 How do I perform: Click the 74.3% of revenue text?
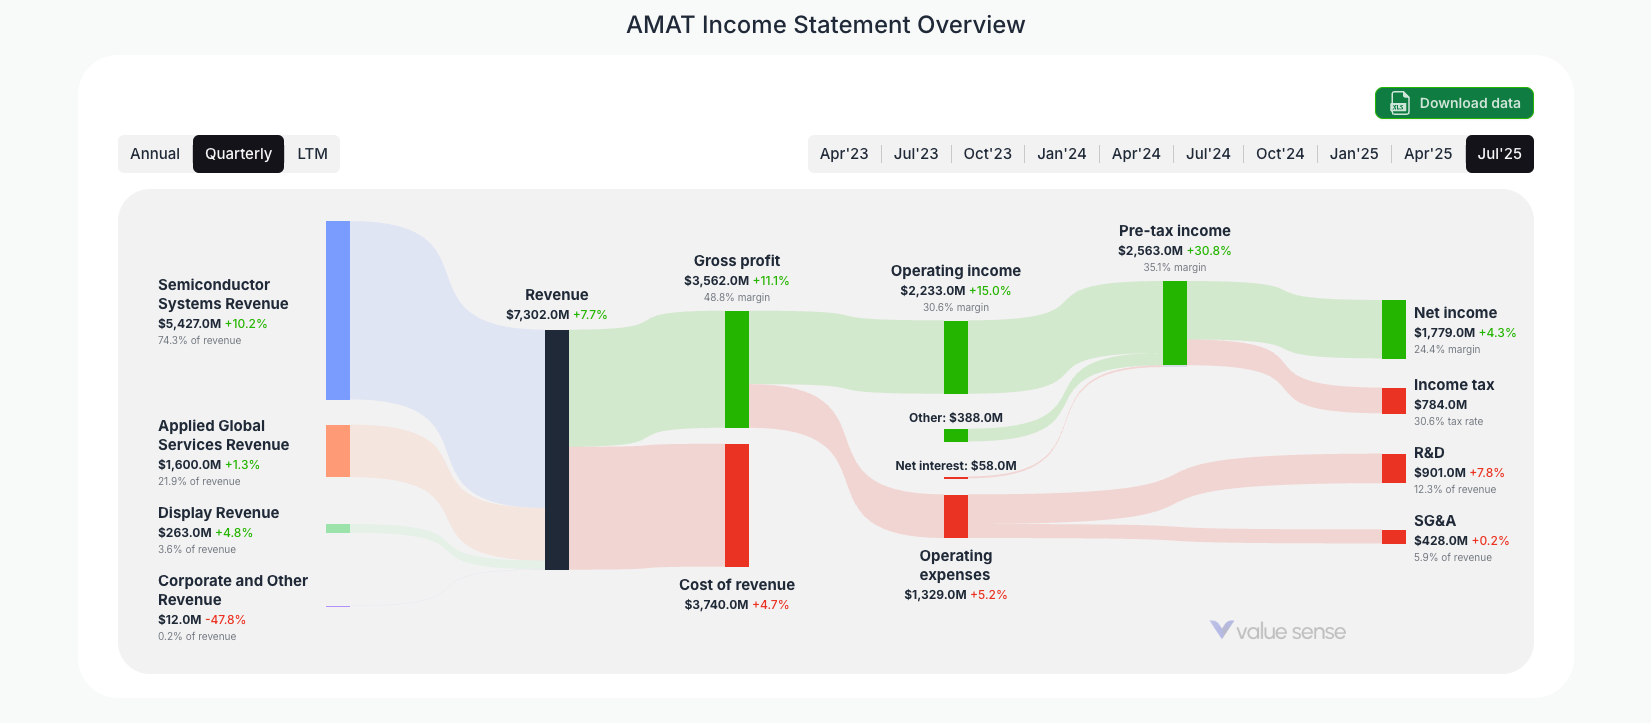tap(199, 341)
